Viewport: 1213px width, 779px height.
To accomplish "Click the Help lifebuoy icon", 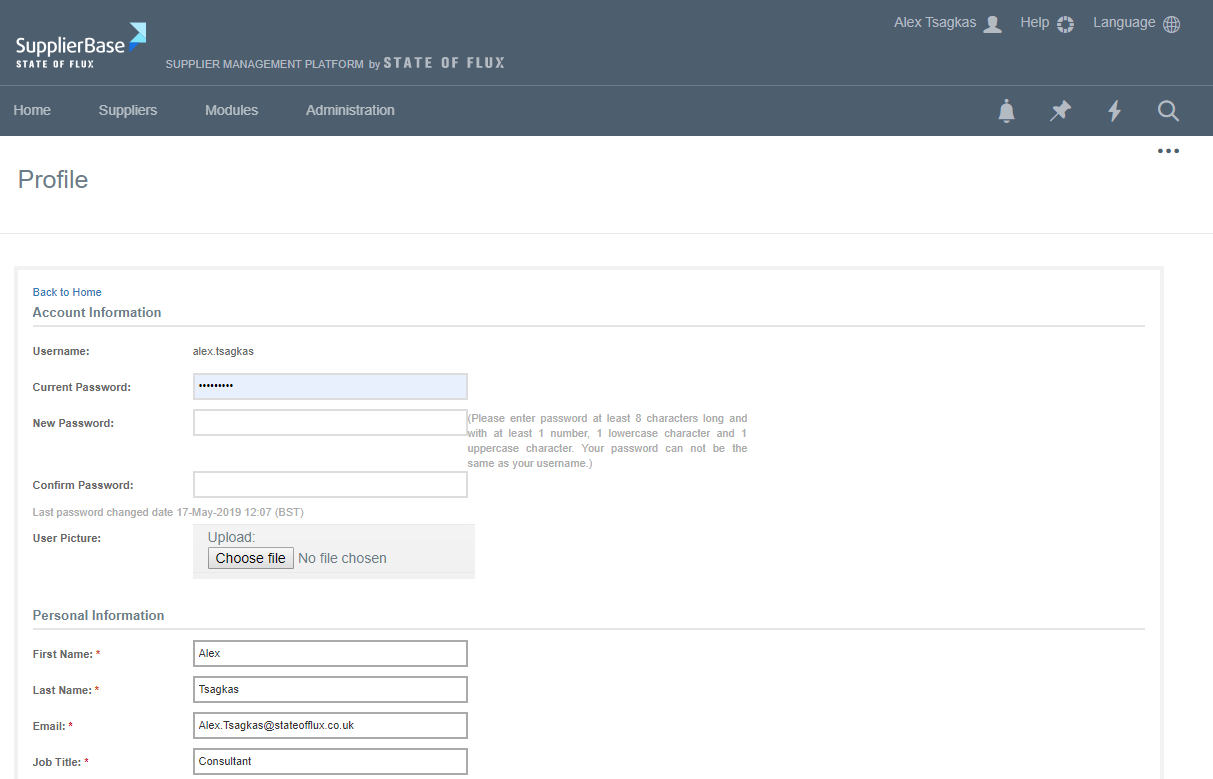I will [1065, 24].
